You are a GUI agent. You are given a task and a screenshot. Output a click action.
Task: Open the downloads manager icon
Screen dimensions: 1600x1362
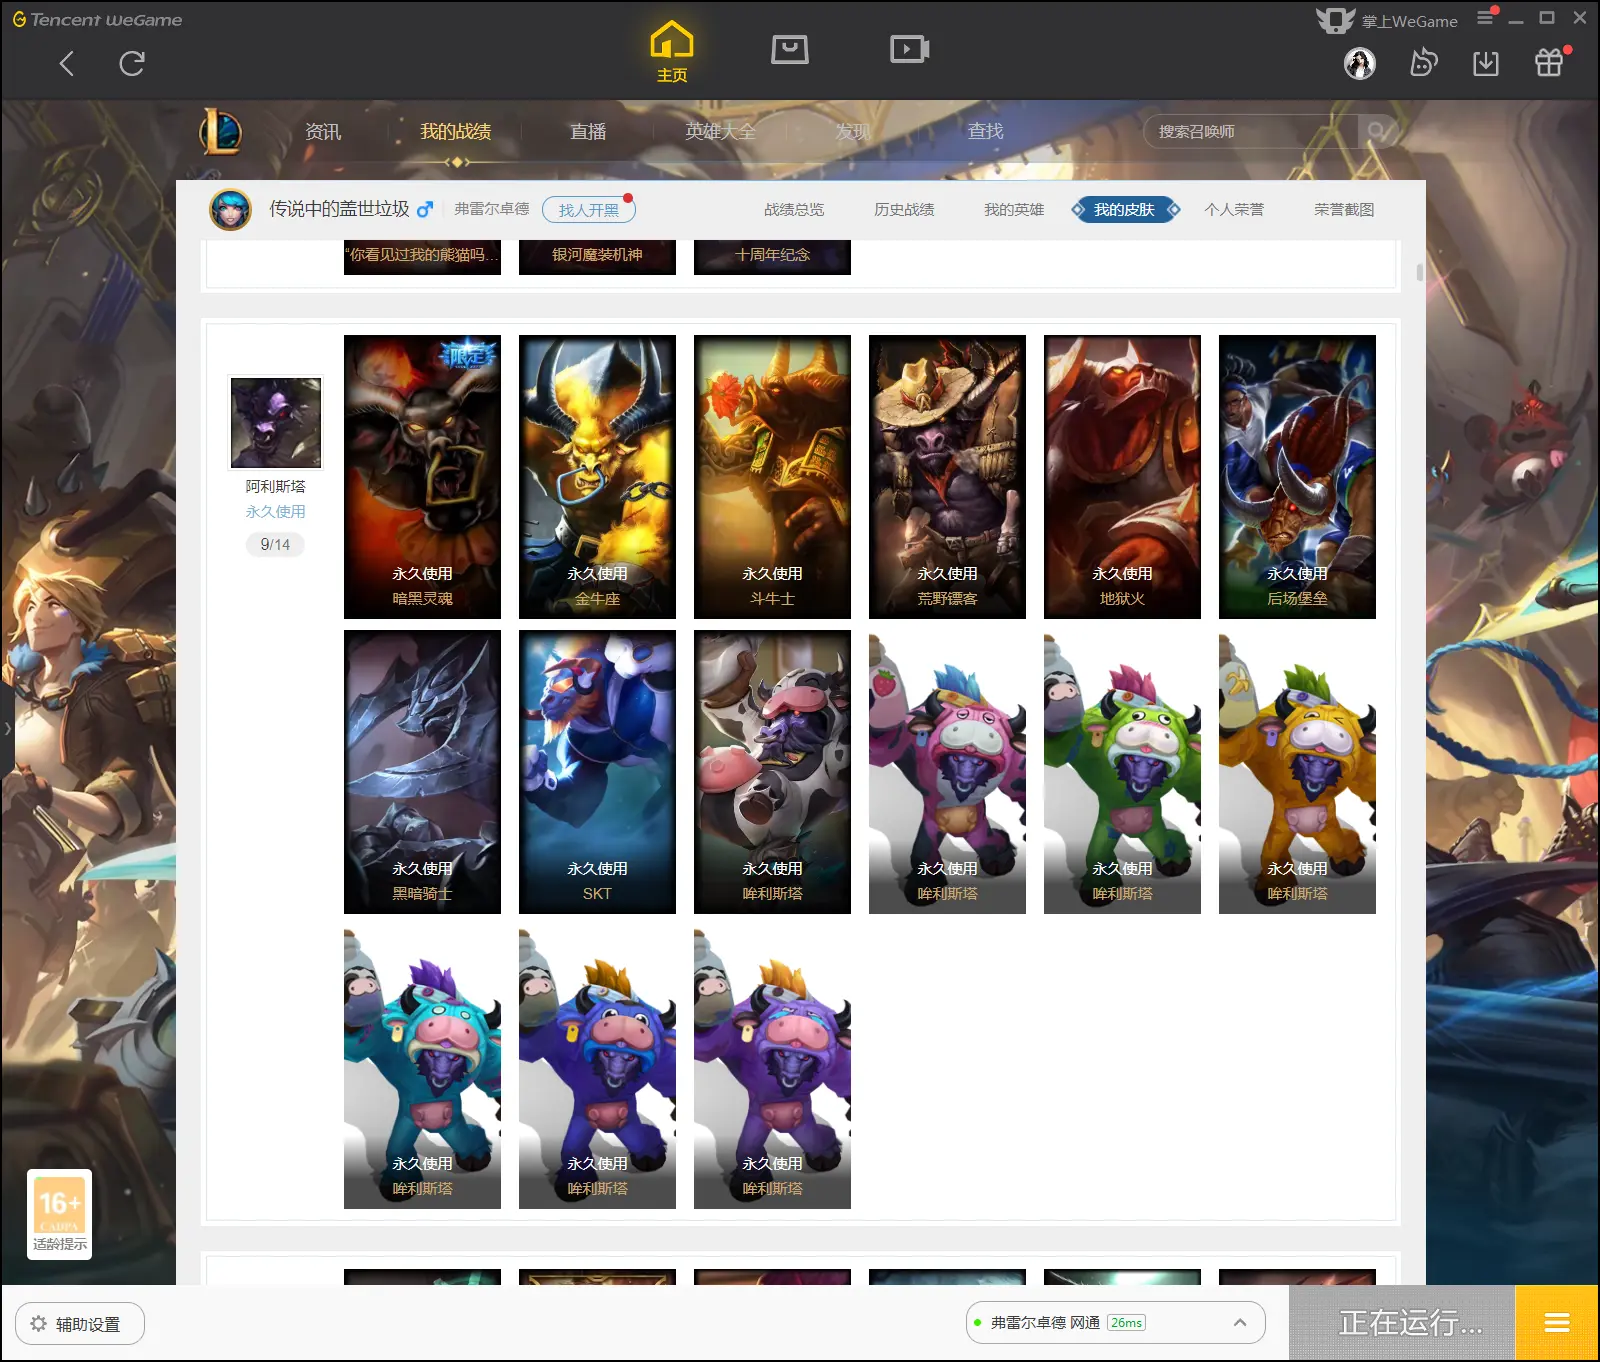coord(1486,64)
